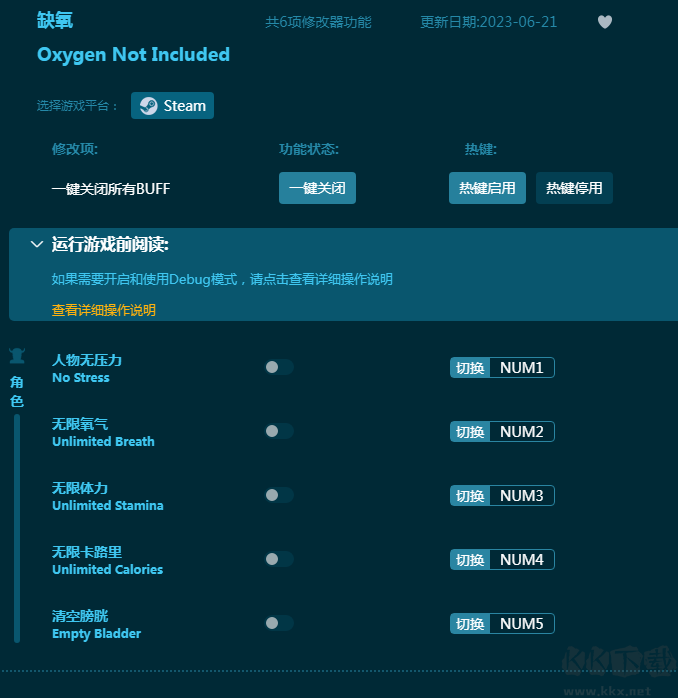Enable the Empty Bladder switch
The image size is (678, 698).
pyautogui.click(x=279, y=623)
